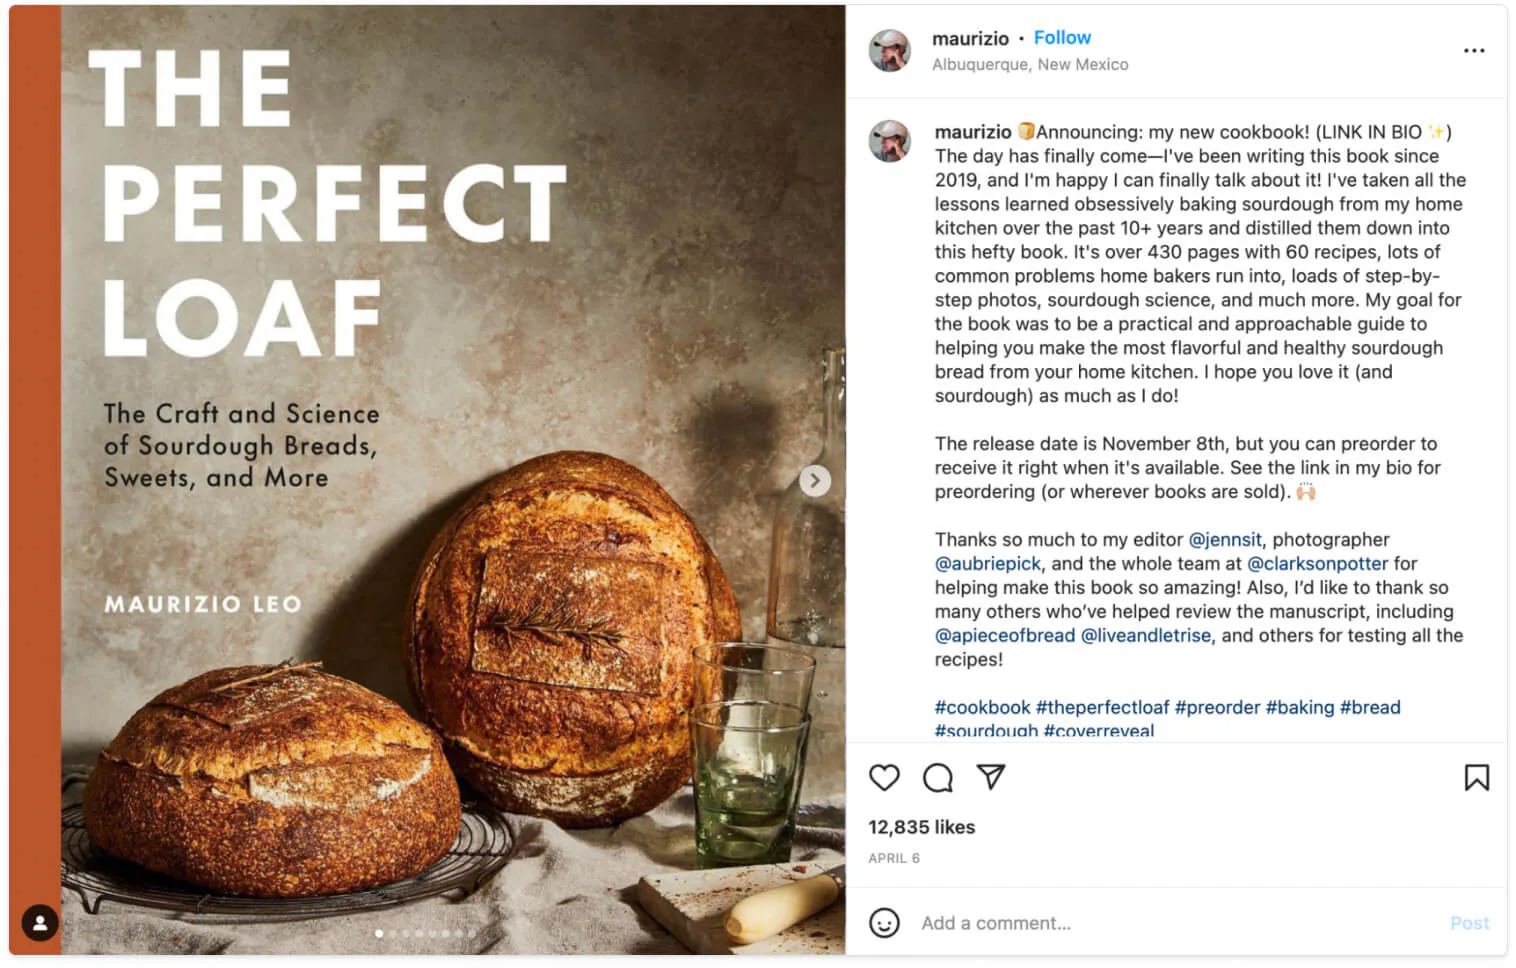Visit the @clarksonpotter mention
Viewport: 1516px width, 968px height.
1318,563
